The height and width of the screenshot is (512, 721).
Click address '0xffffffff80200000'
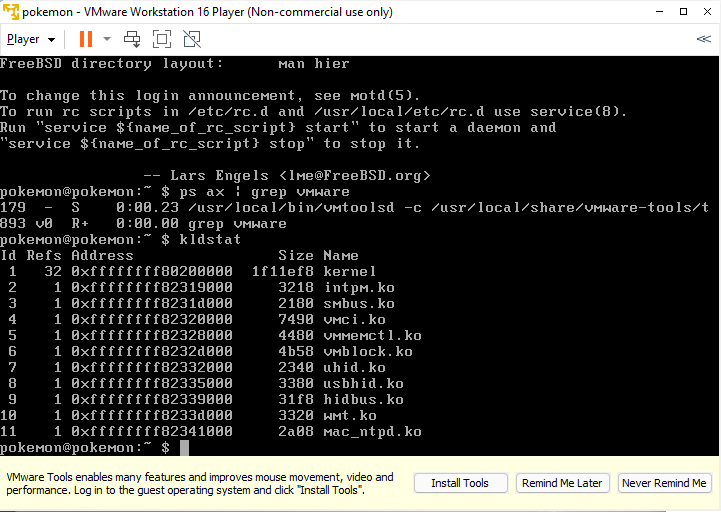[x=152, y=271]
